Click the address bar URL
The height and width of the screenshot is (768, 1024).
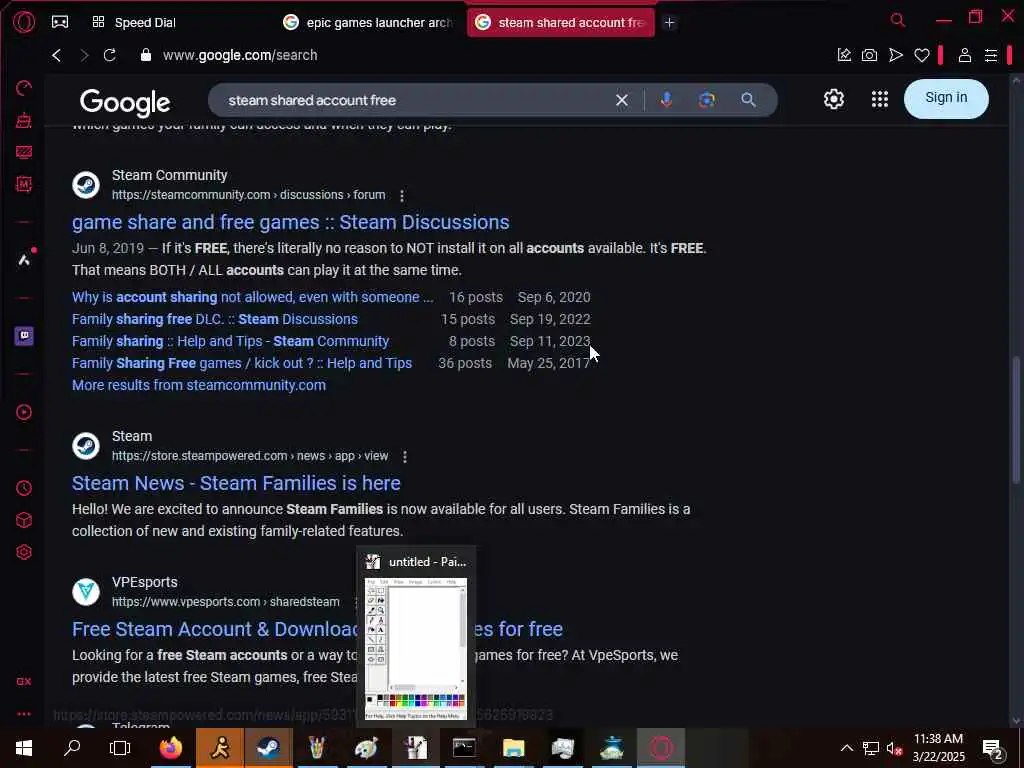click(240, 55)
